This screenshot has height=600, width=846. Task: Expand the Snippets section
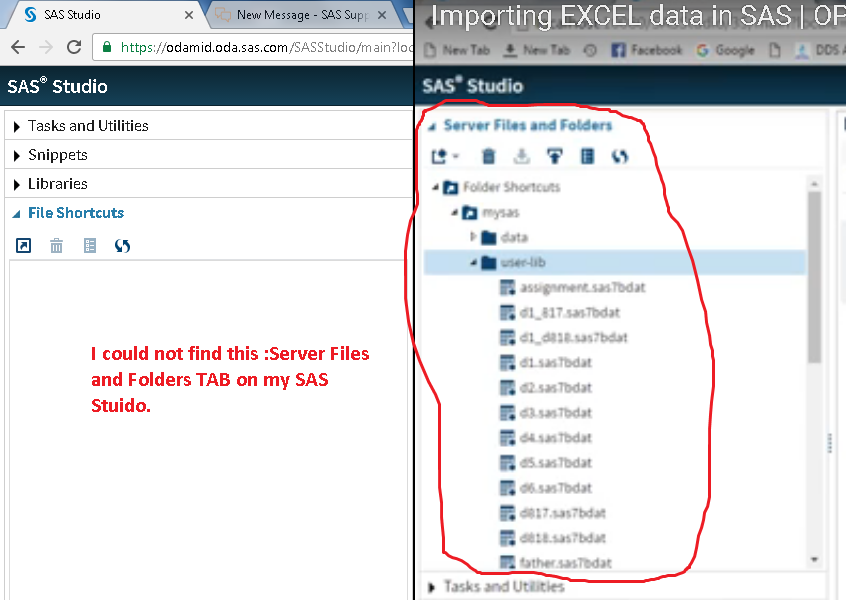(x=16, y=156)
